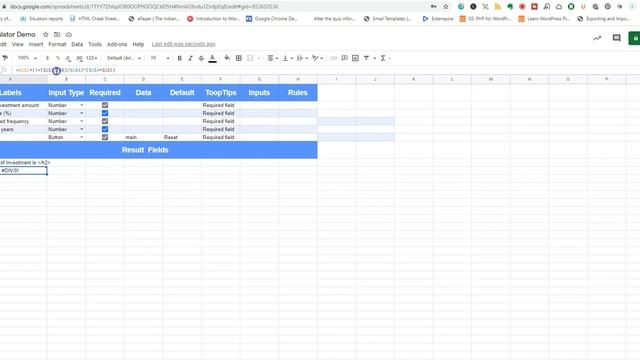This screenshot has width=640, height=360.
Task: Open the text rotation dropdown
Action: [x=317, y=58]
